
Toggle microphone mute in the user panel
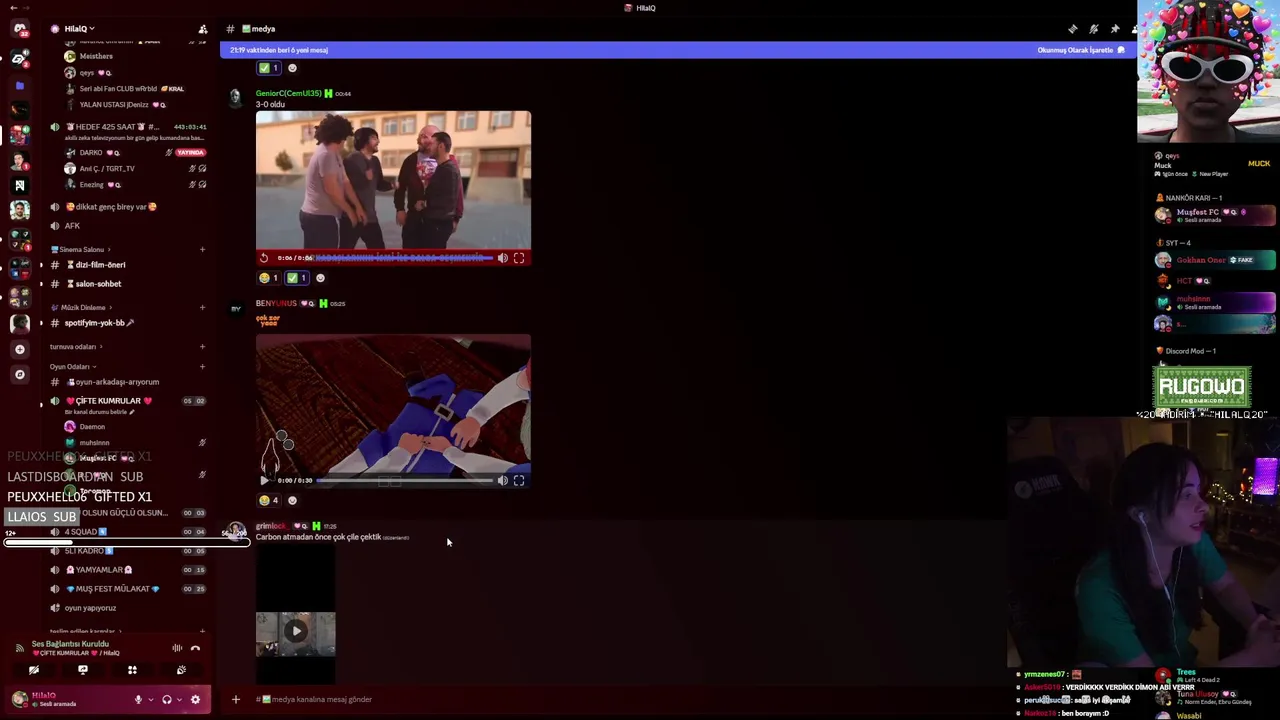coord(138,699)
